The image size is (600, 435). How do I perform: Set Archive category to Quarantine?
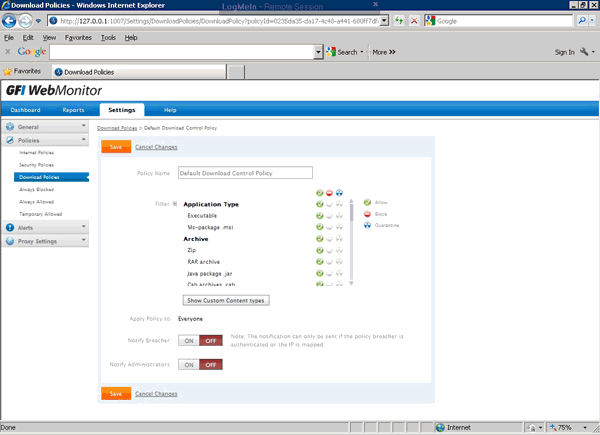[339, 239]
